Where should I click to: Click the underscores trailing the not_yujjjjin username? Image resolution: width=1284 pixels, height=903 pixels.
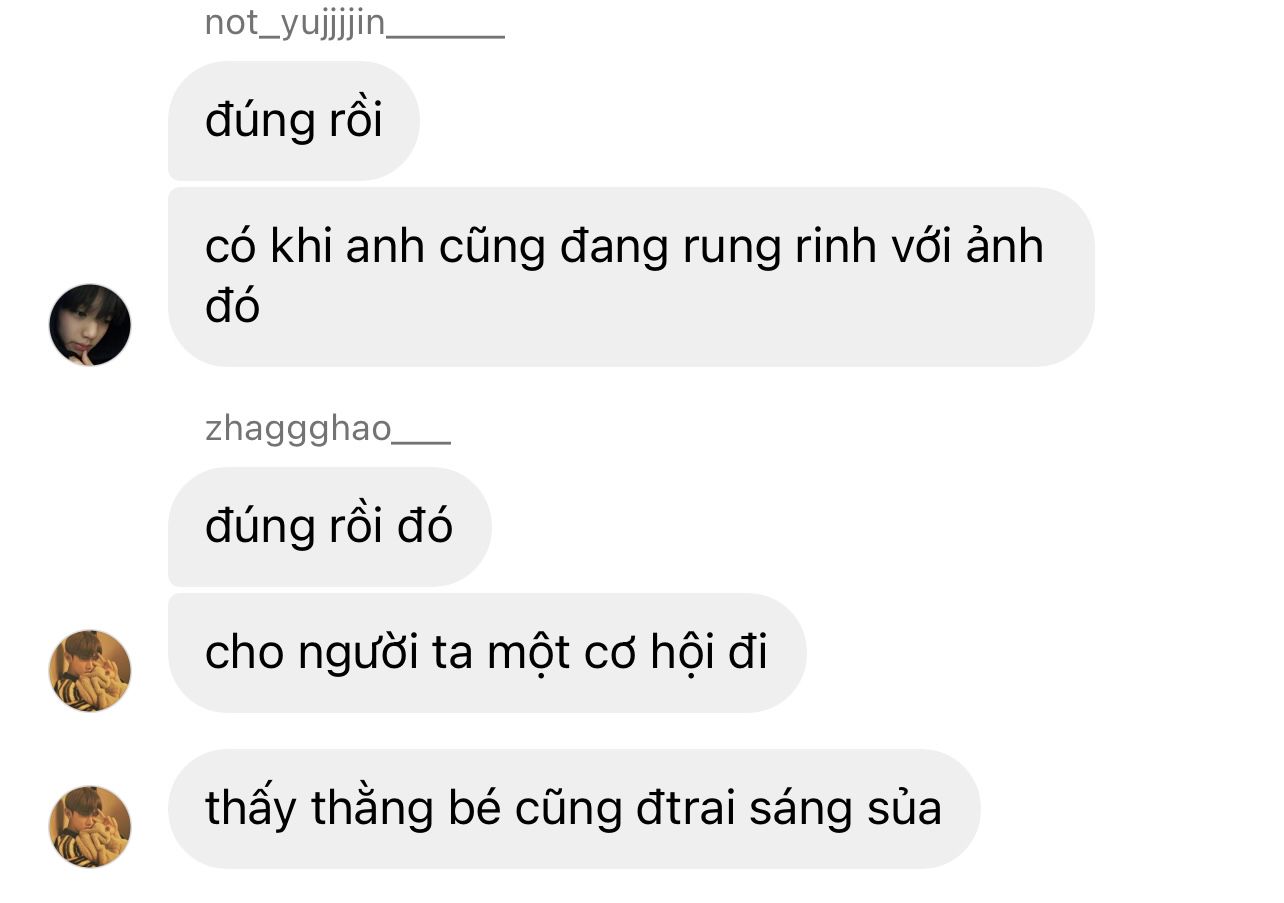coord(445,34)
